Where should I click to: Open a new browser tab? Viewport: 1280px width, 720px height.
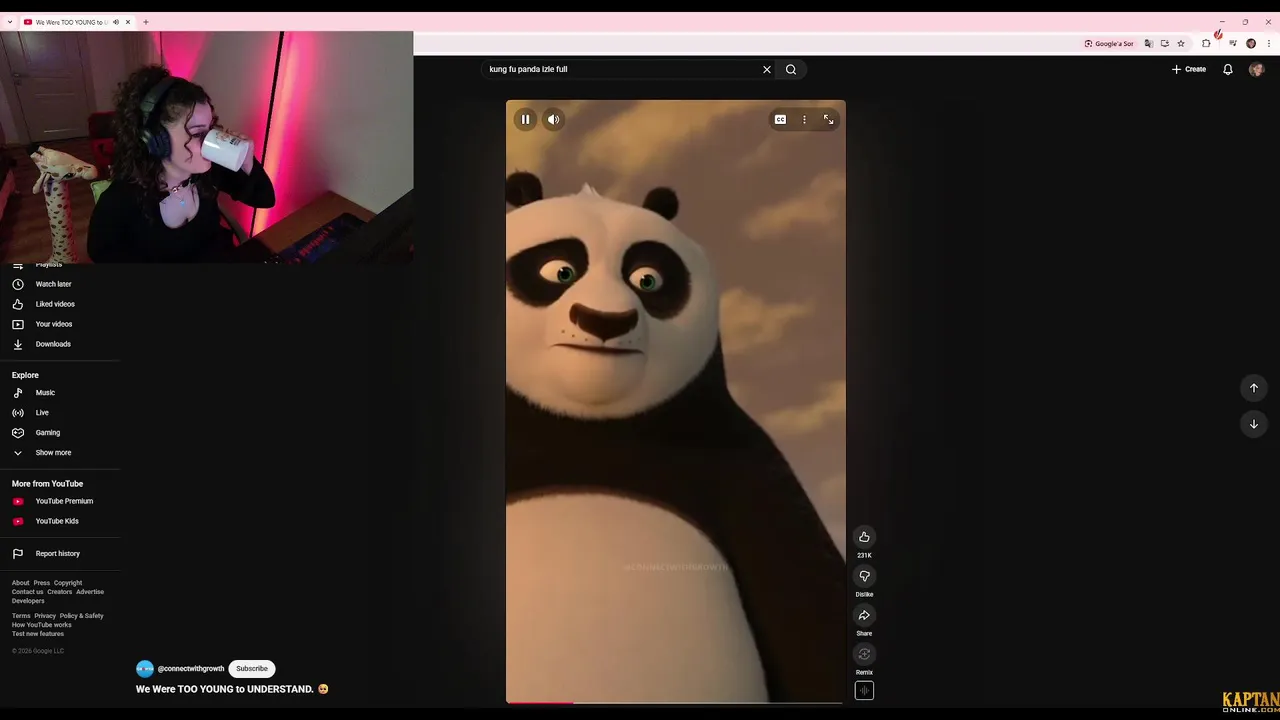(x=146, y=22)
